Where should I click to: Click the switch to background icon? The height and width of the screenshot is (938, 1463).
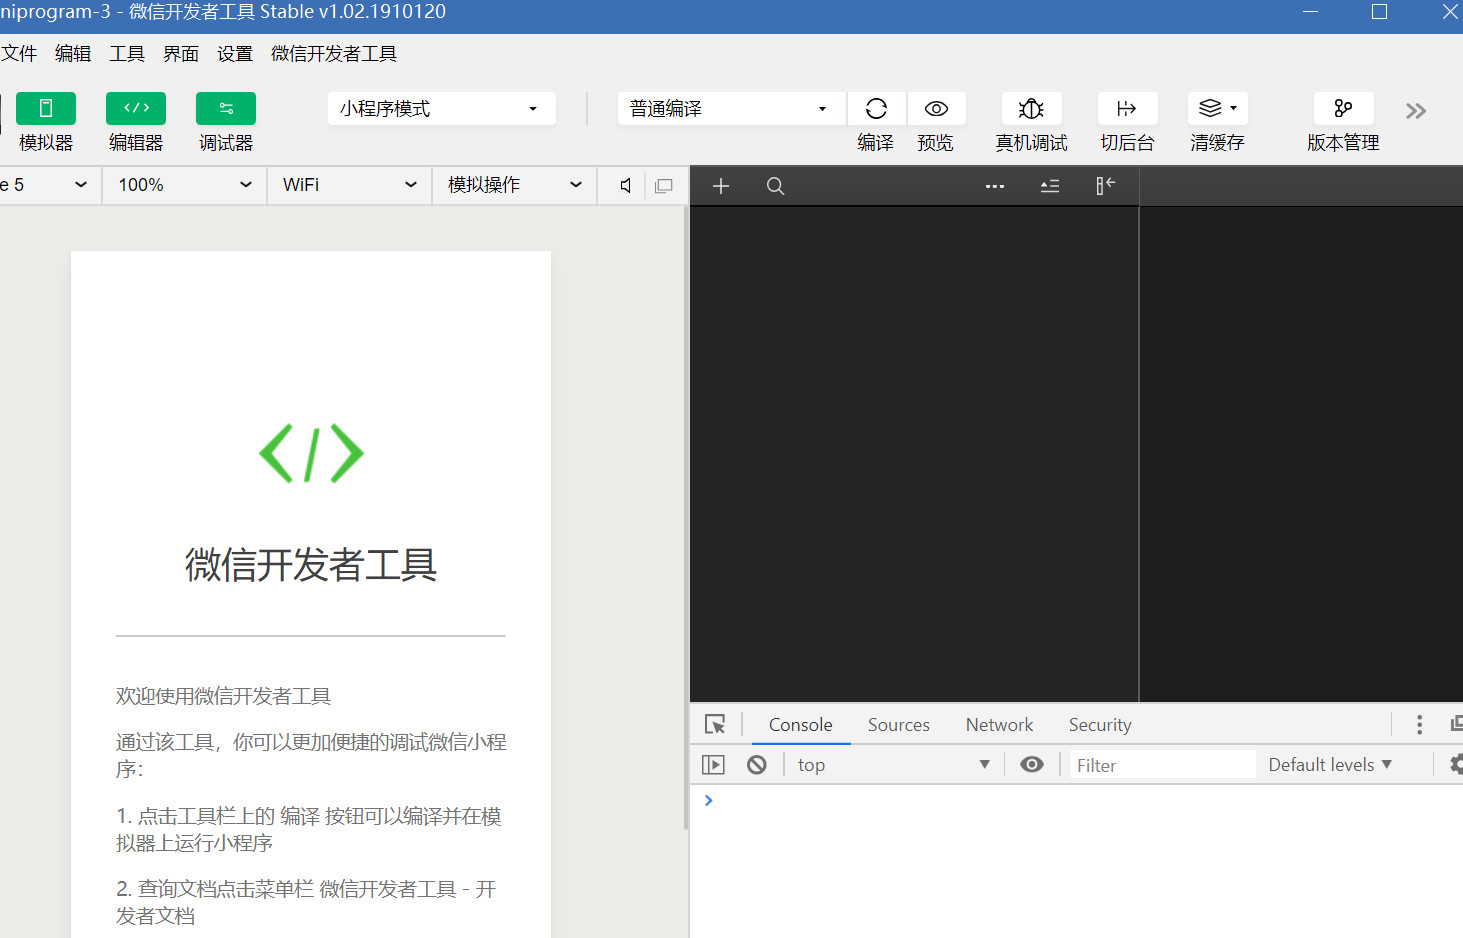point(1127,109)
